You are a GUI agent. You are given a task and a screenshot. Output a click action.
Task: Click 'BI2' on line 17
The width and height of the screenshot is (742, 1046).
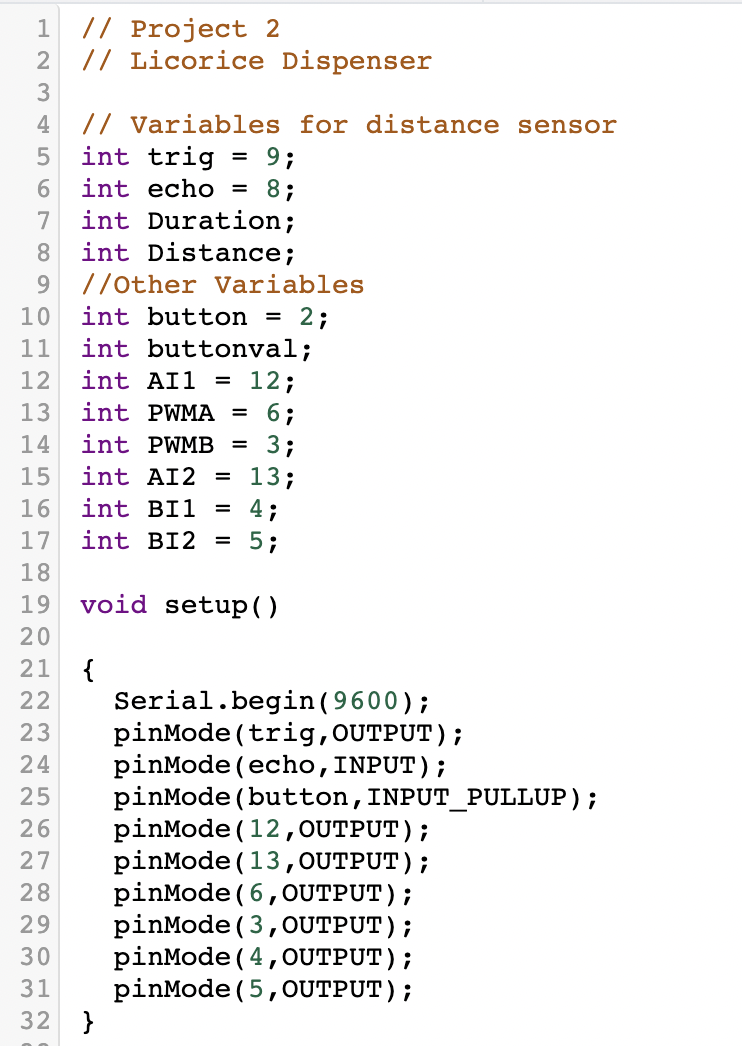click(x=172, y=541)
